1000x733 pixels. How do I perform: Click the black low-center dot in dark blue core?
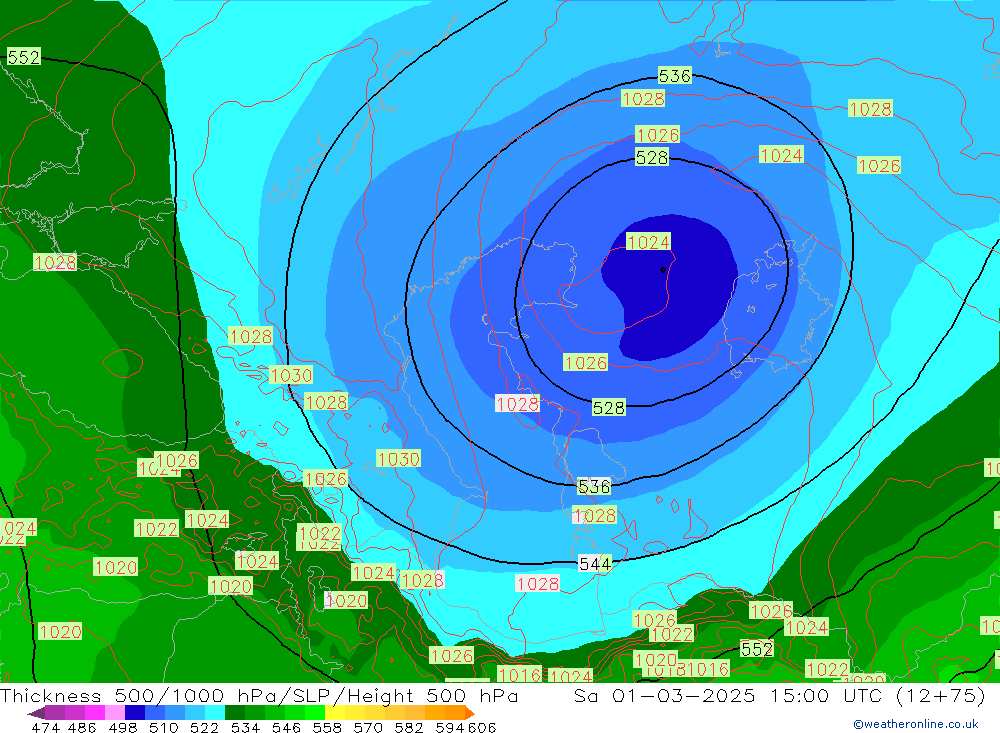pyautogui.click(x=663, y=270)
